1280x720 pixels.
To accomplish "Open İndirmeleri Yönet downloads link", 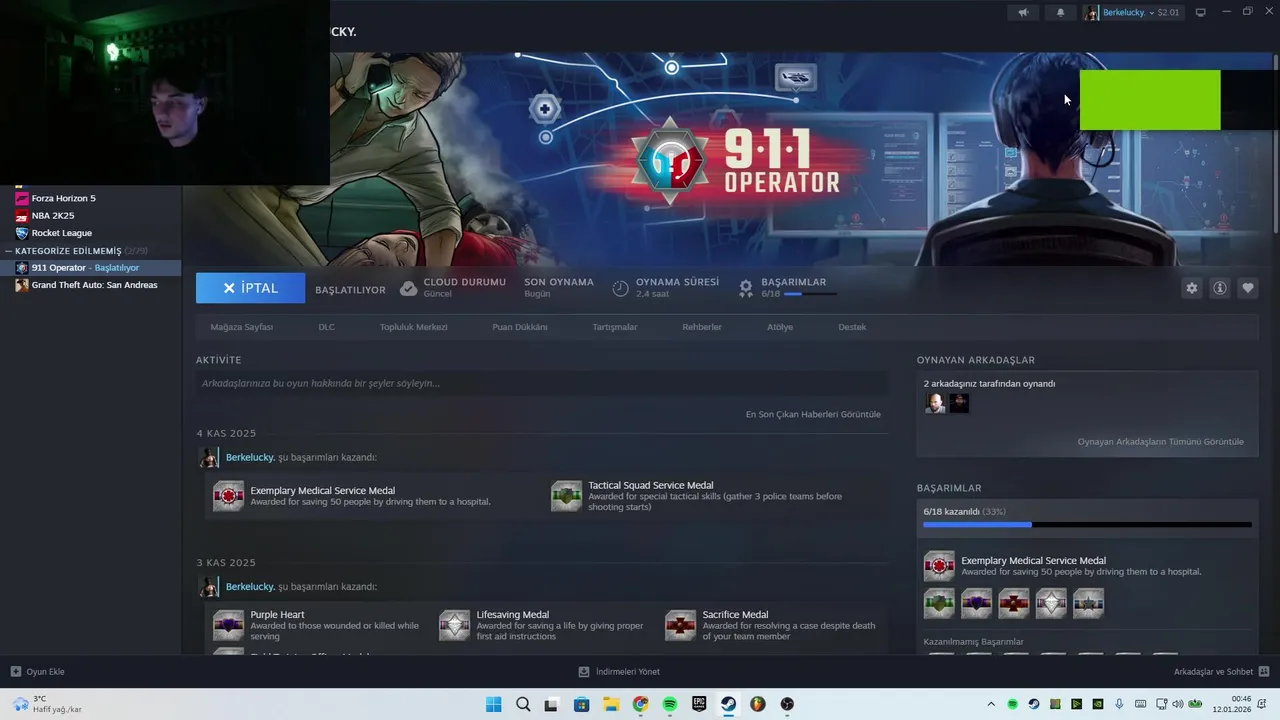I will 619,671.
